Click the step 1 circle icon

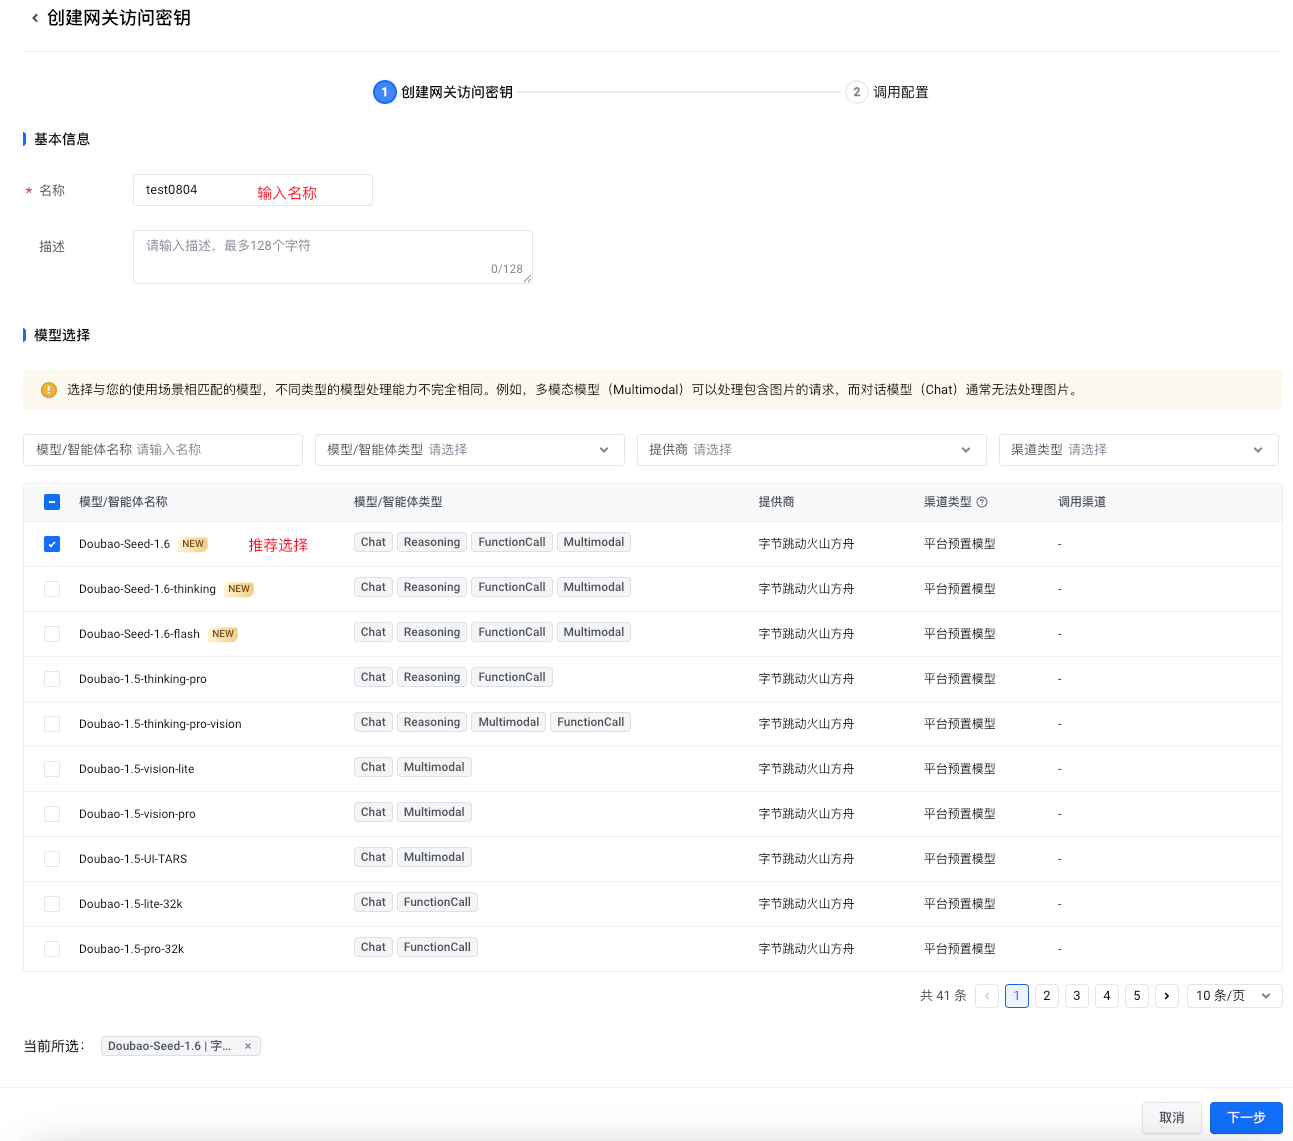pos(384,92)
